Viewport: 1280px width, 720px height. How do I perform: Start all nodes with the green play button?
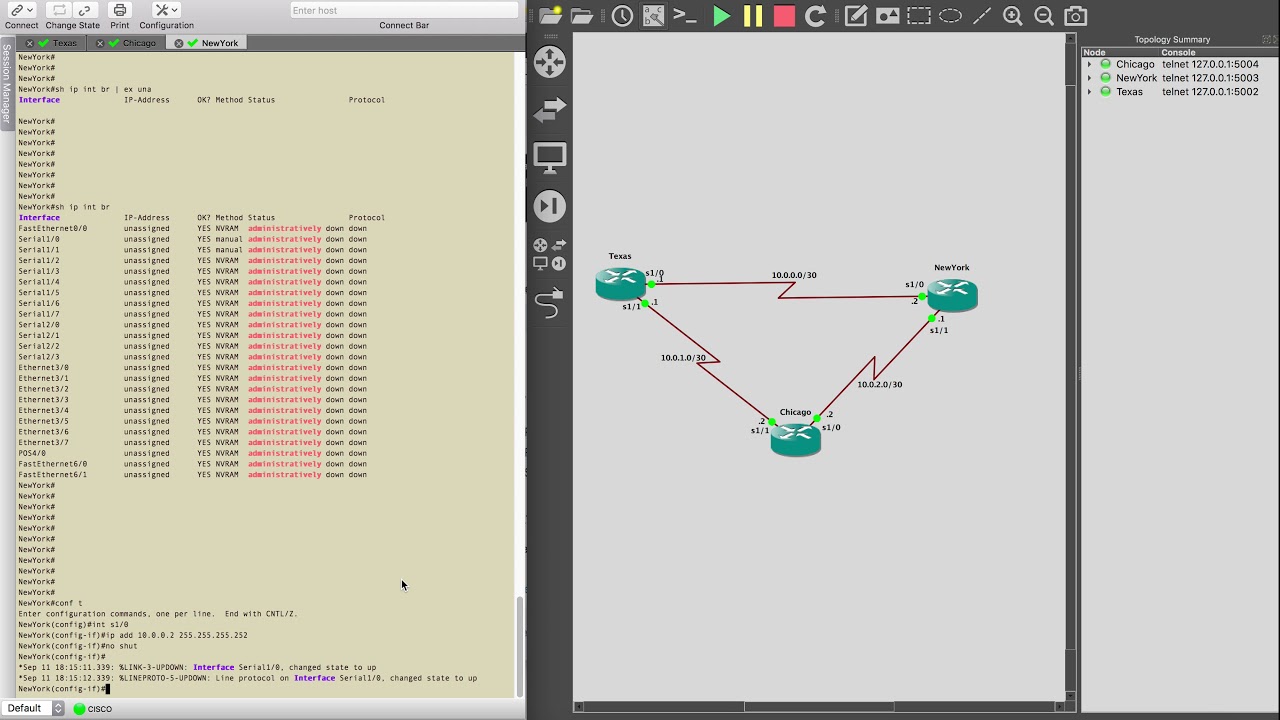tap(721, 16)
